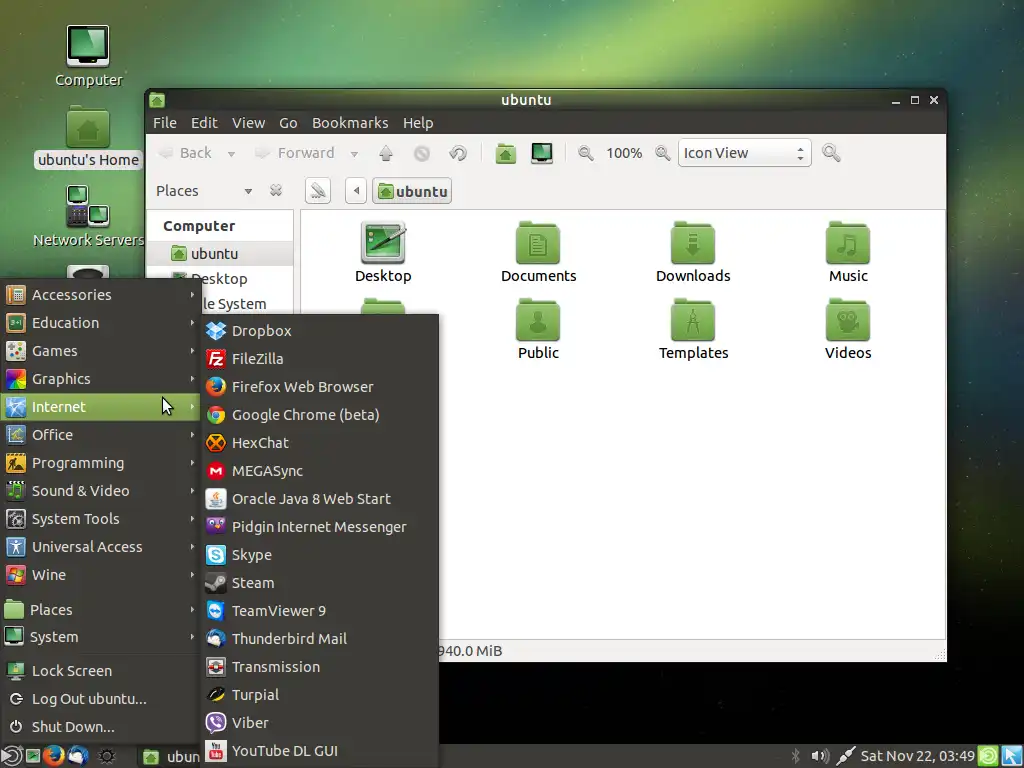Select ubuntu in the Places sidebar
The height and width of the screenshot is (768, 1024).
tap(220, 254)
